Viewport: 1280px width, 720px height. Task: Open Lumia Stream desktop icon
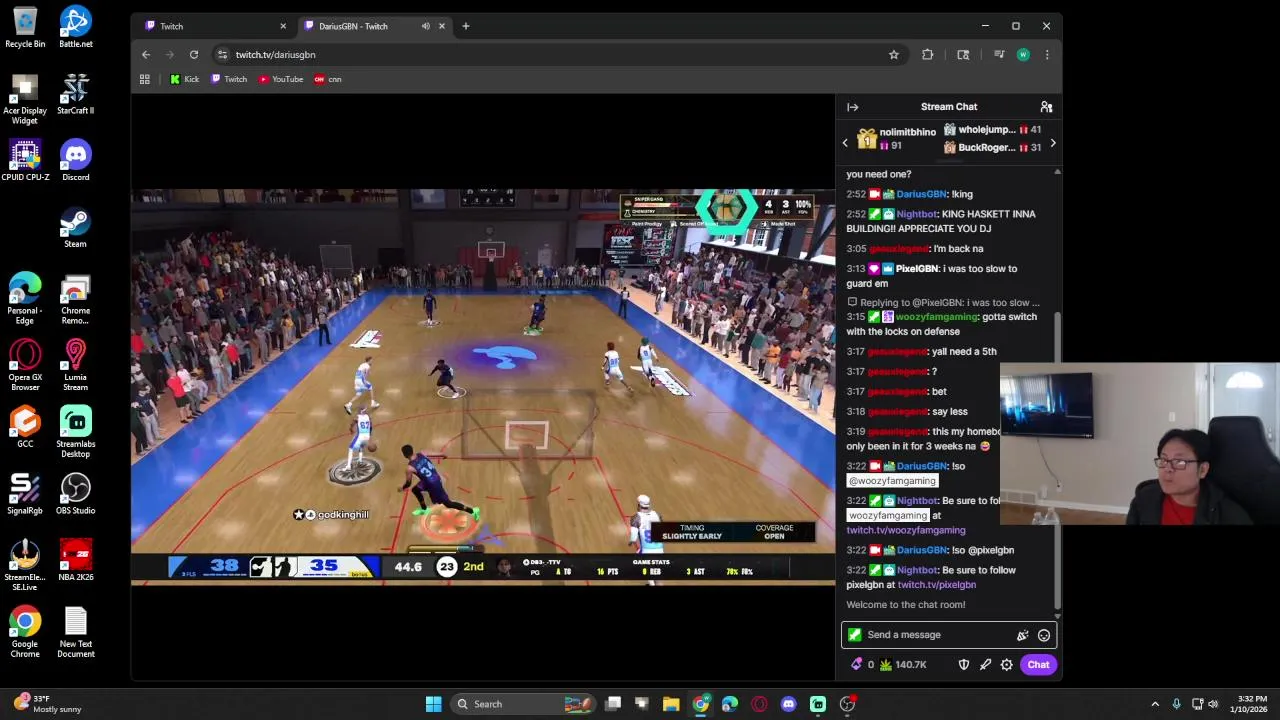[x=76, y=365]
